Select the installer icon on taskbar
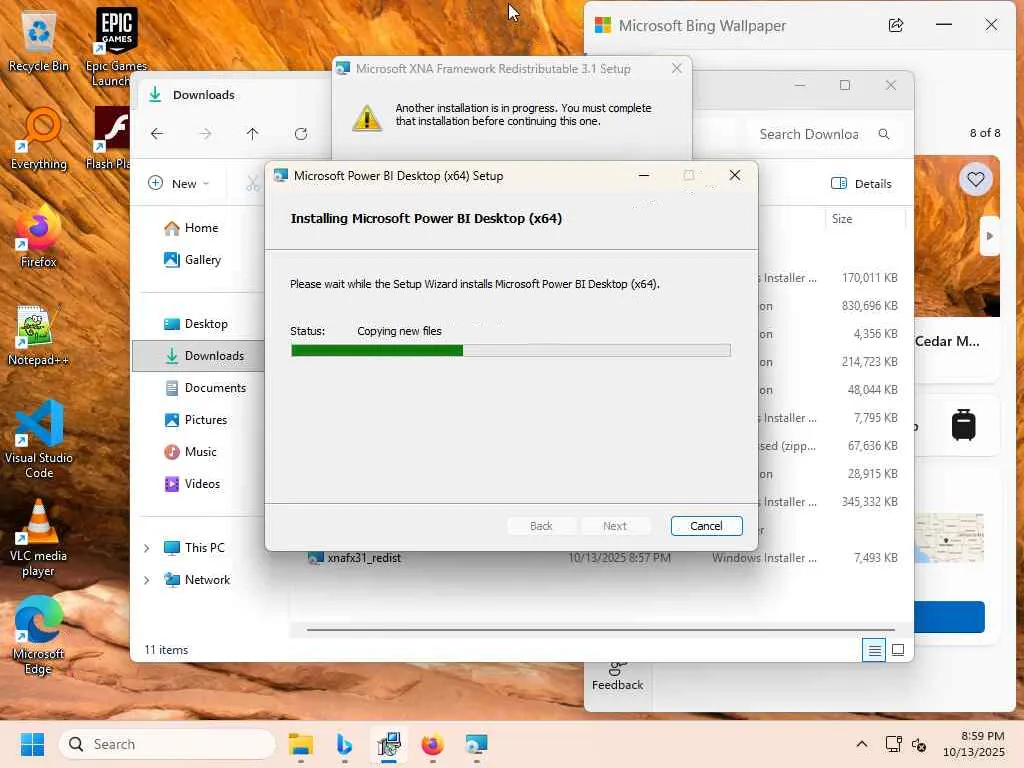 [x=389, y=744]
